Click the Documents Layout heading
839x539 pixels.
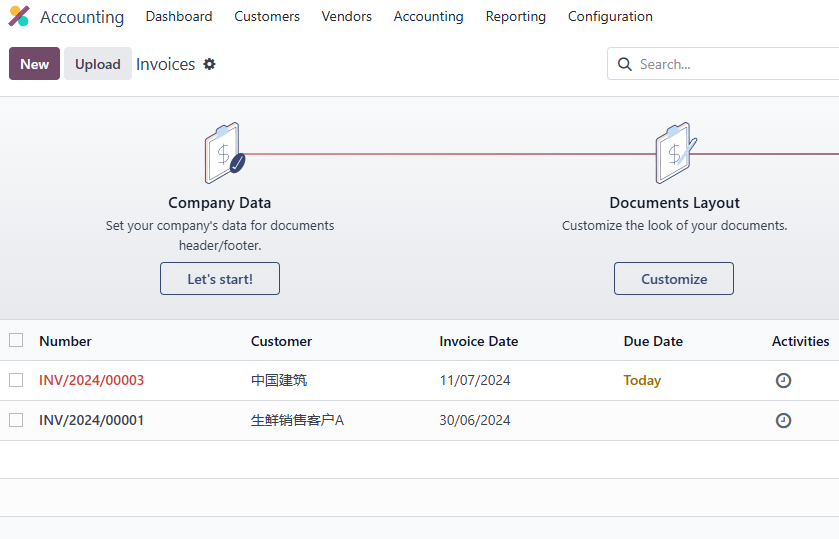(x=674, y=203)
